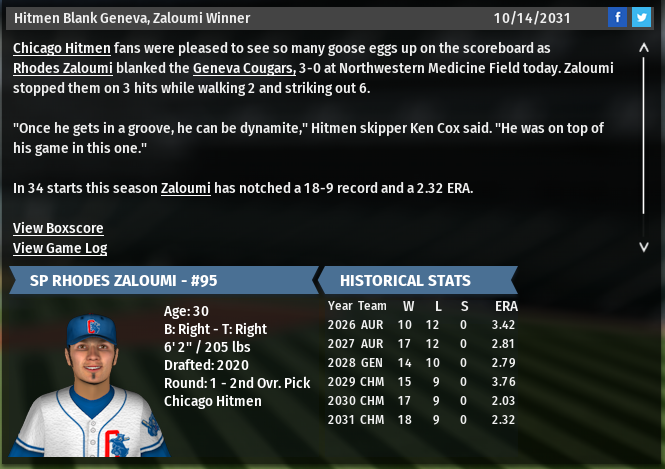
Task: Select the 2031 CHM stats row
Action: 420,419
